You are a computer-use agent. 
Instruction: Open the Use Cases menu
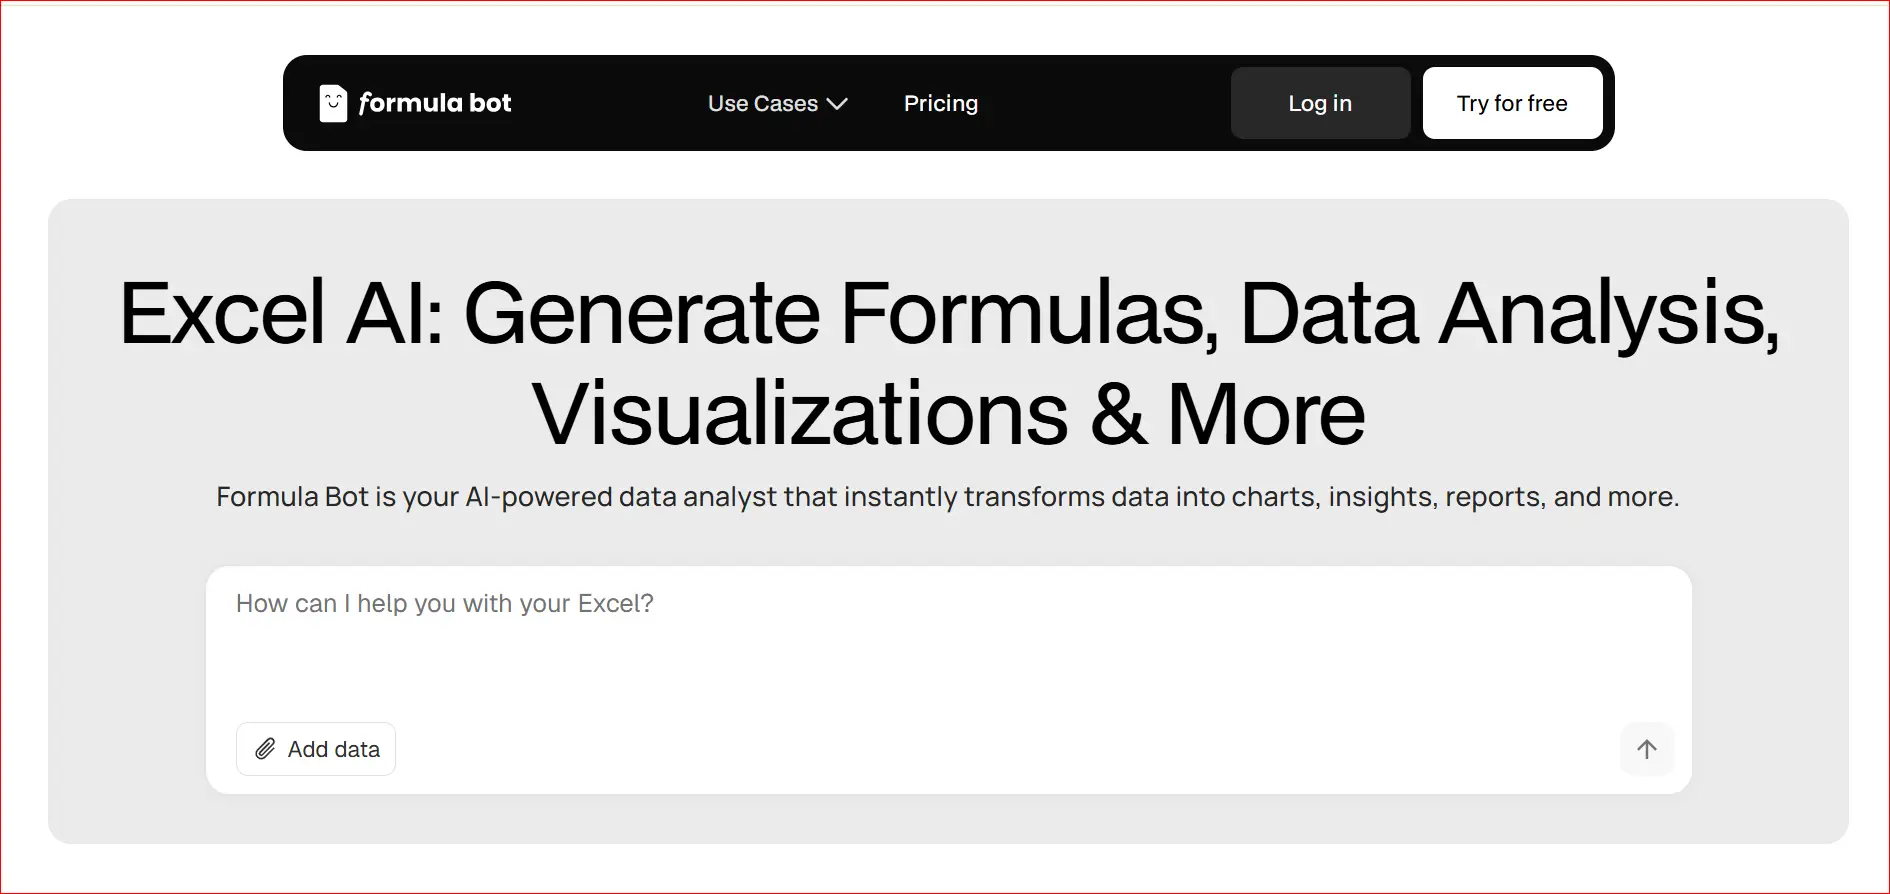click(763, 104)
